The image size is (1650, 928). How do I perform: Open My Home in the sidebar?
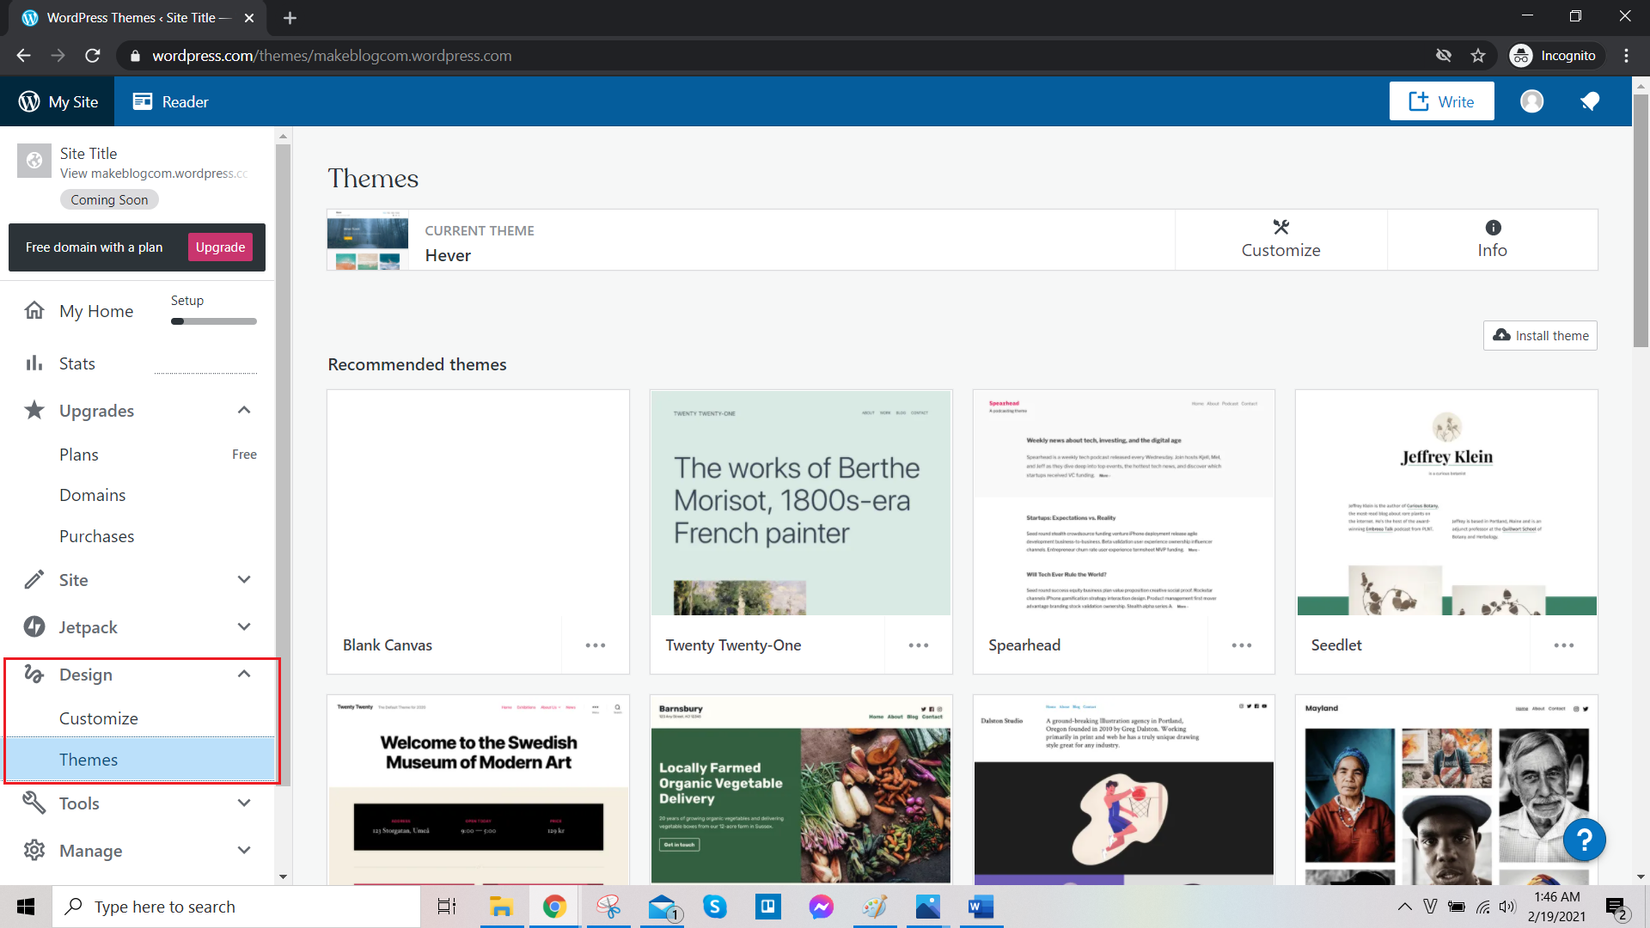pos(96,311)
